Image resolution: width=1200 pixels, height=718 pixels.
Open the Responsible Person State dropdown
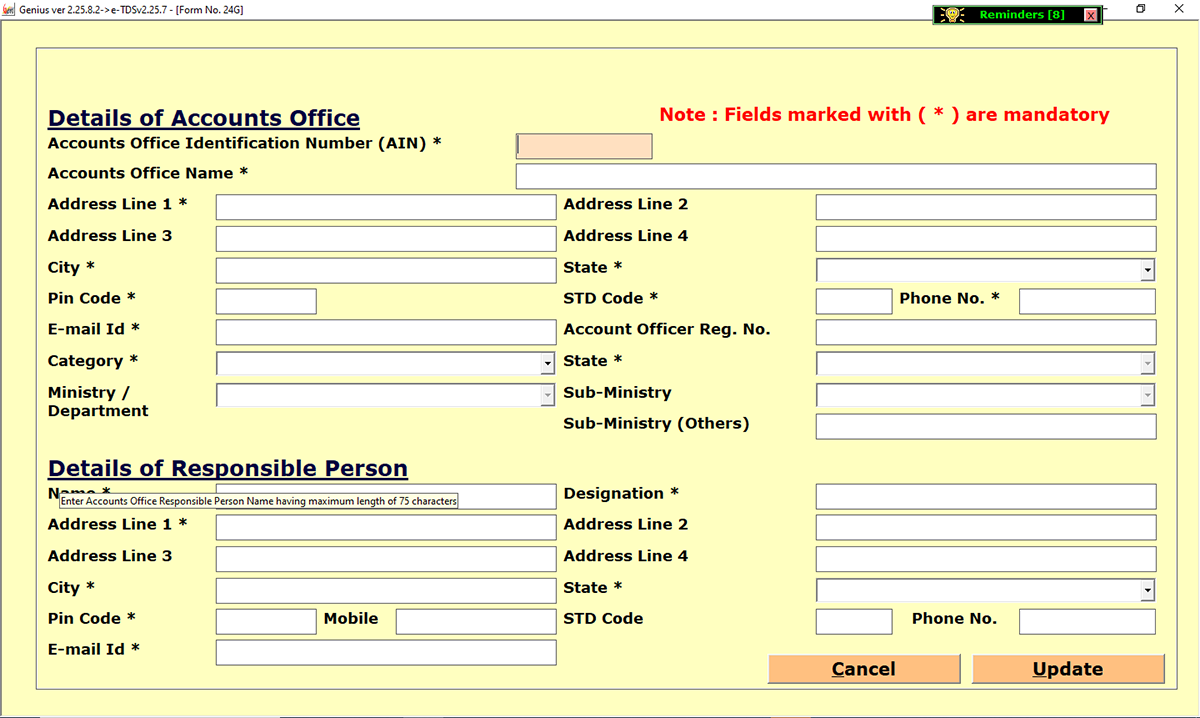click(x=1147, y=590)
